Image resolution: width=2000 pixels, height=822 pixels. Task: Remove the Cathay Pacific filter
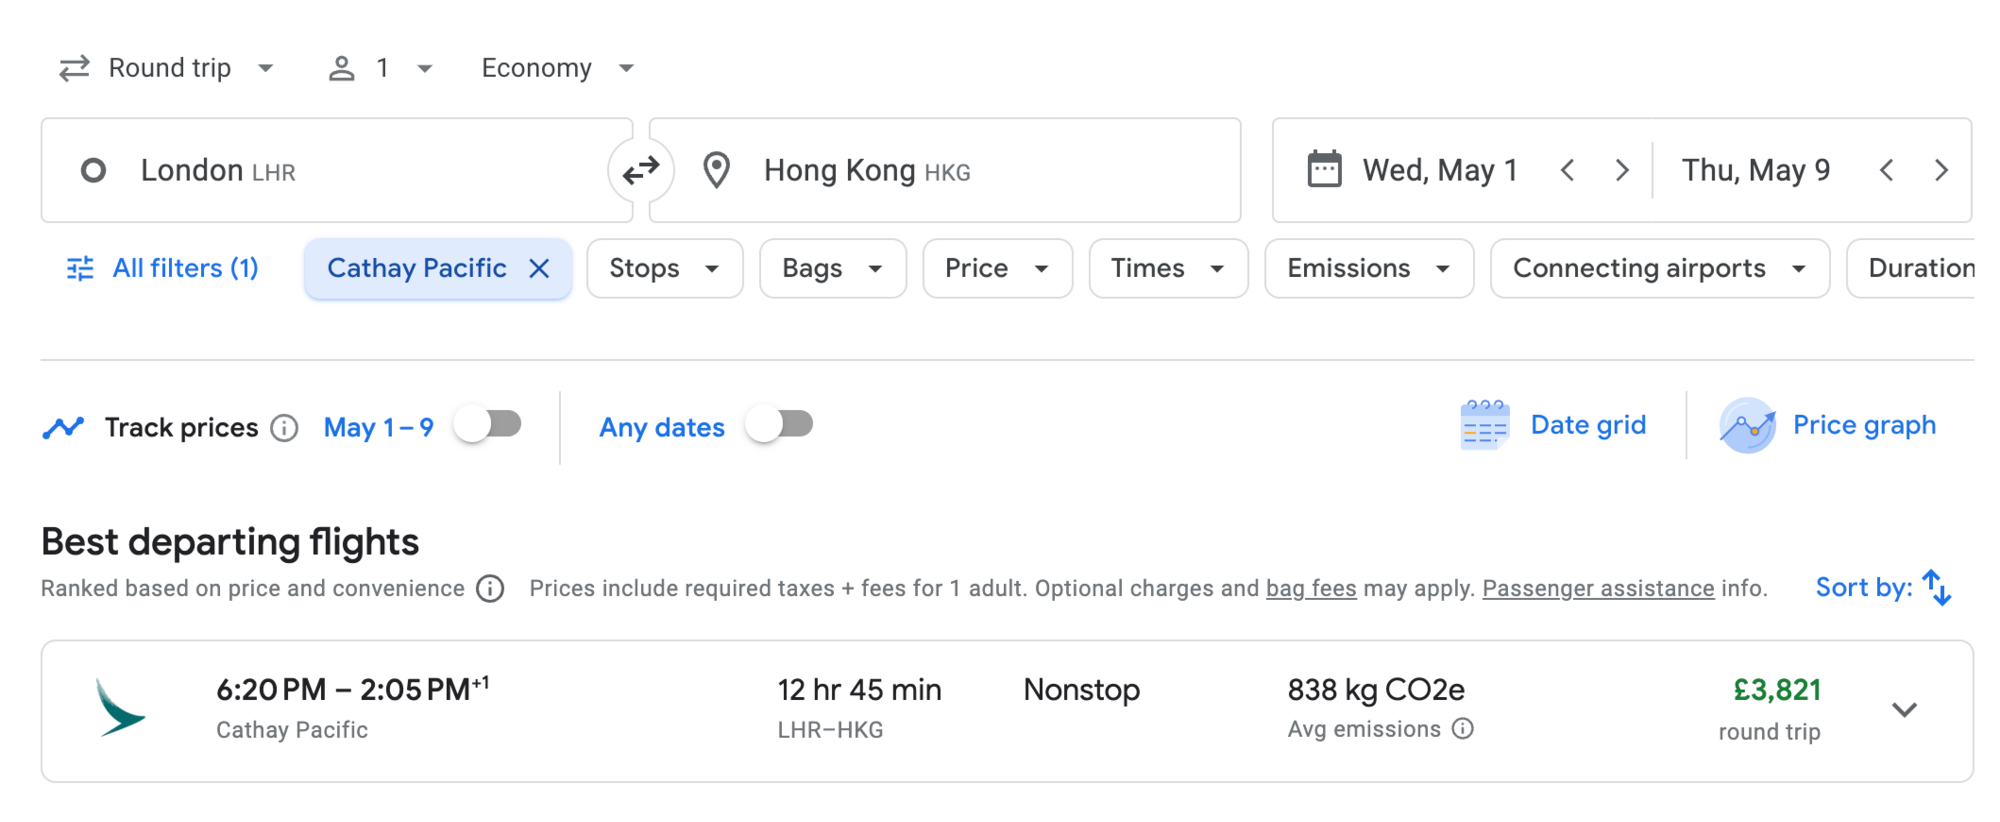coord(539,268)
